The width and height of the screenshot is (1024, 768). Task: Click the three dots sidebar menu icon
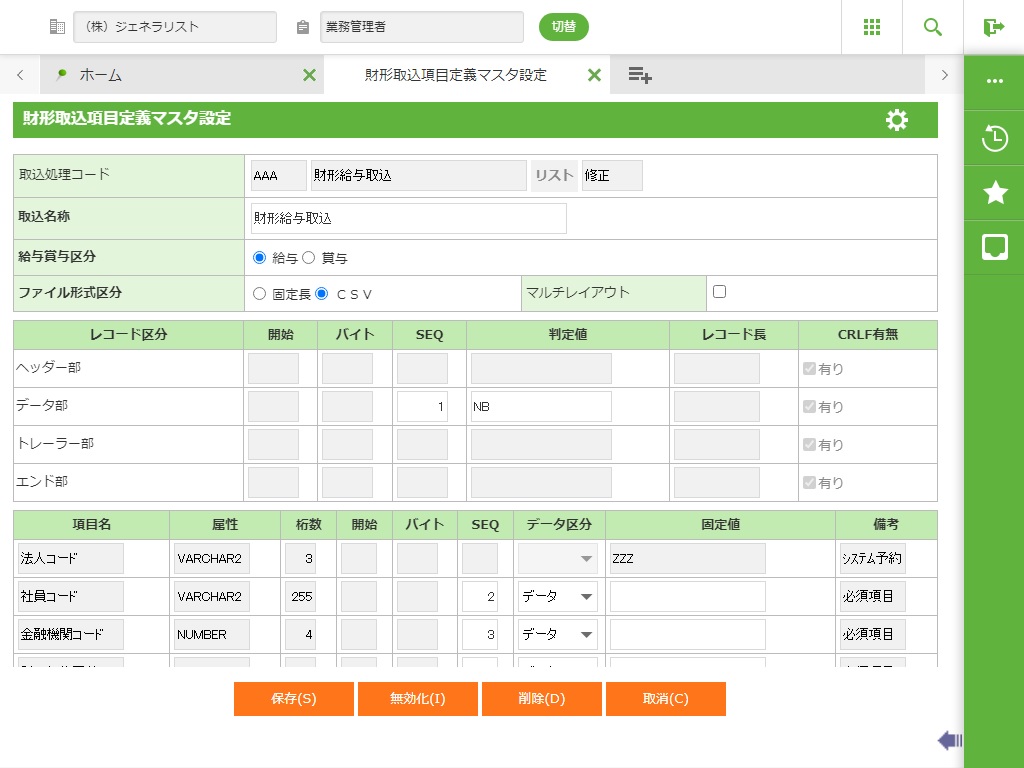[994, 82]
